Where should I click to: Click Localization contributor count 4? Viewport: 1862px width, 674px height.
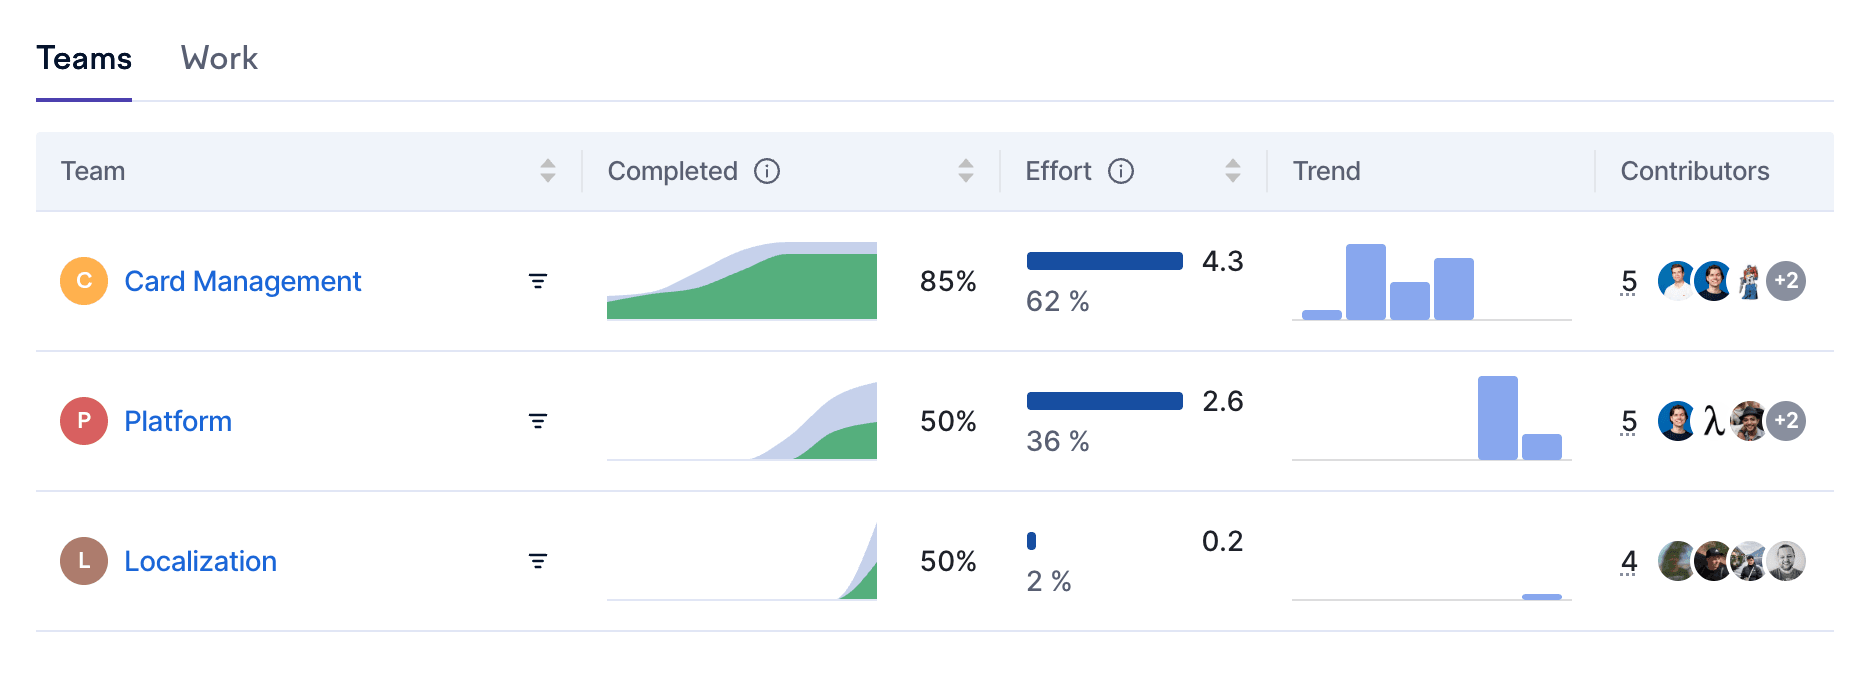click(1629, 561)
